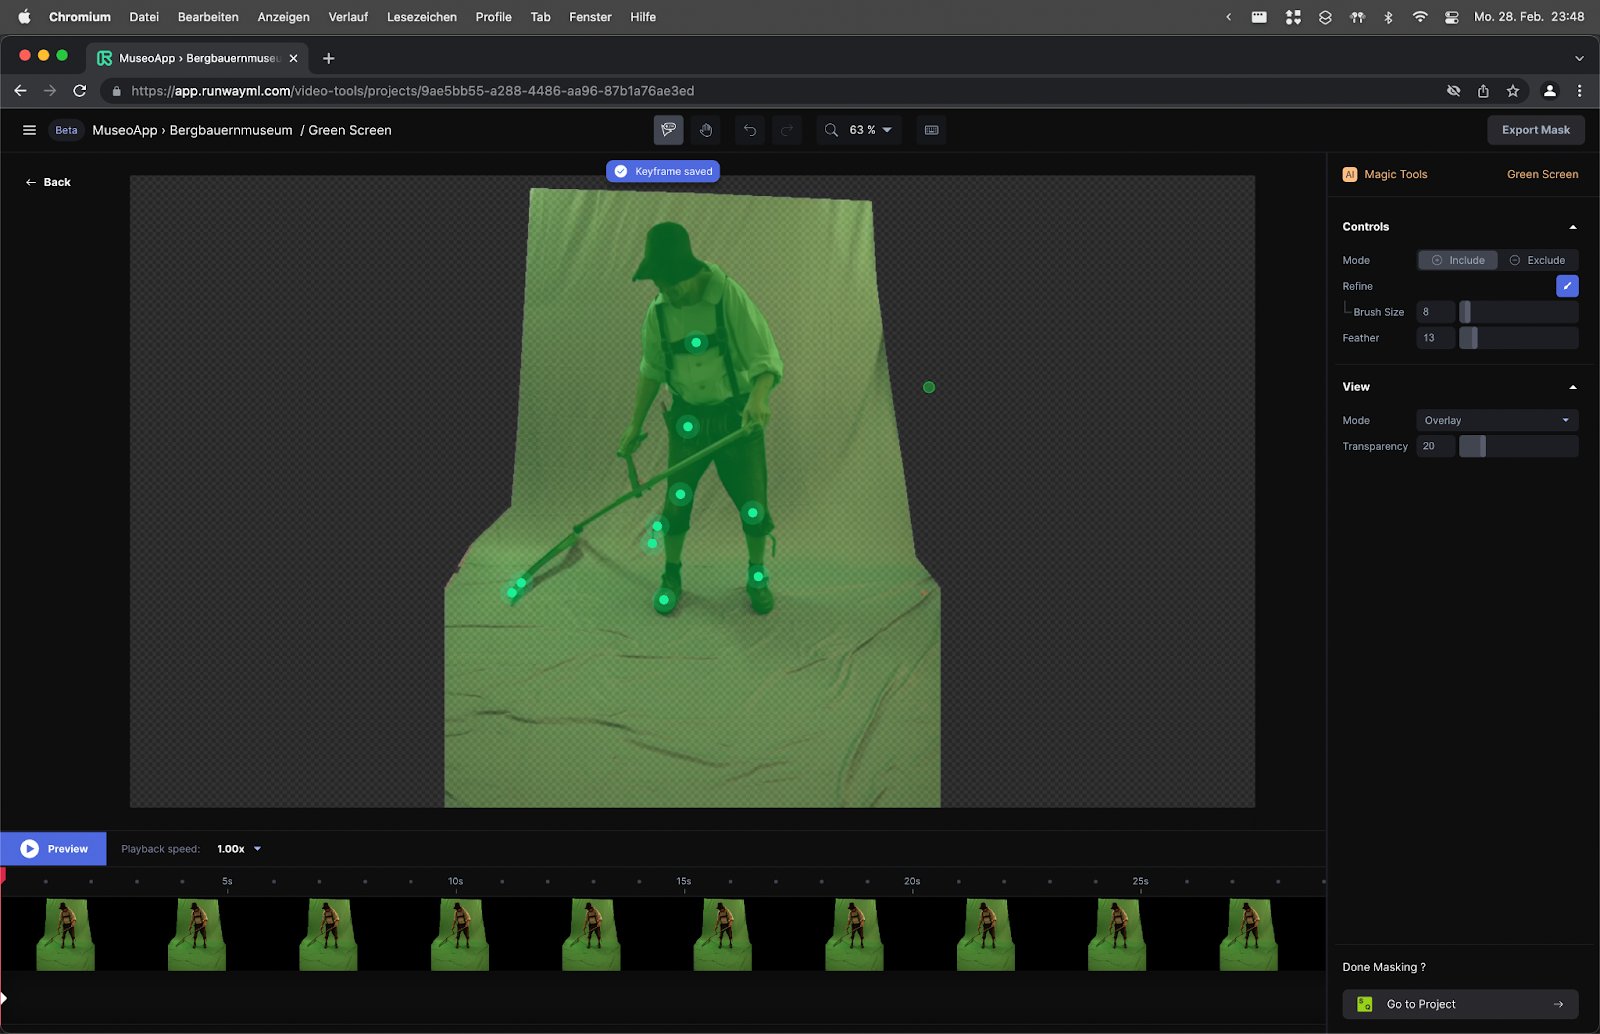This screenshot has height=1034, width=1600.
Task: Click the site lock icon
Action: click(x=117, y=91)
